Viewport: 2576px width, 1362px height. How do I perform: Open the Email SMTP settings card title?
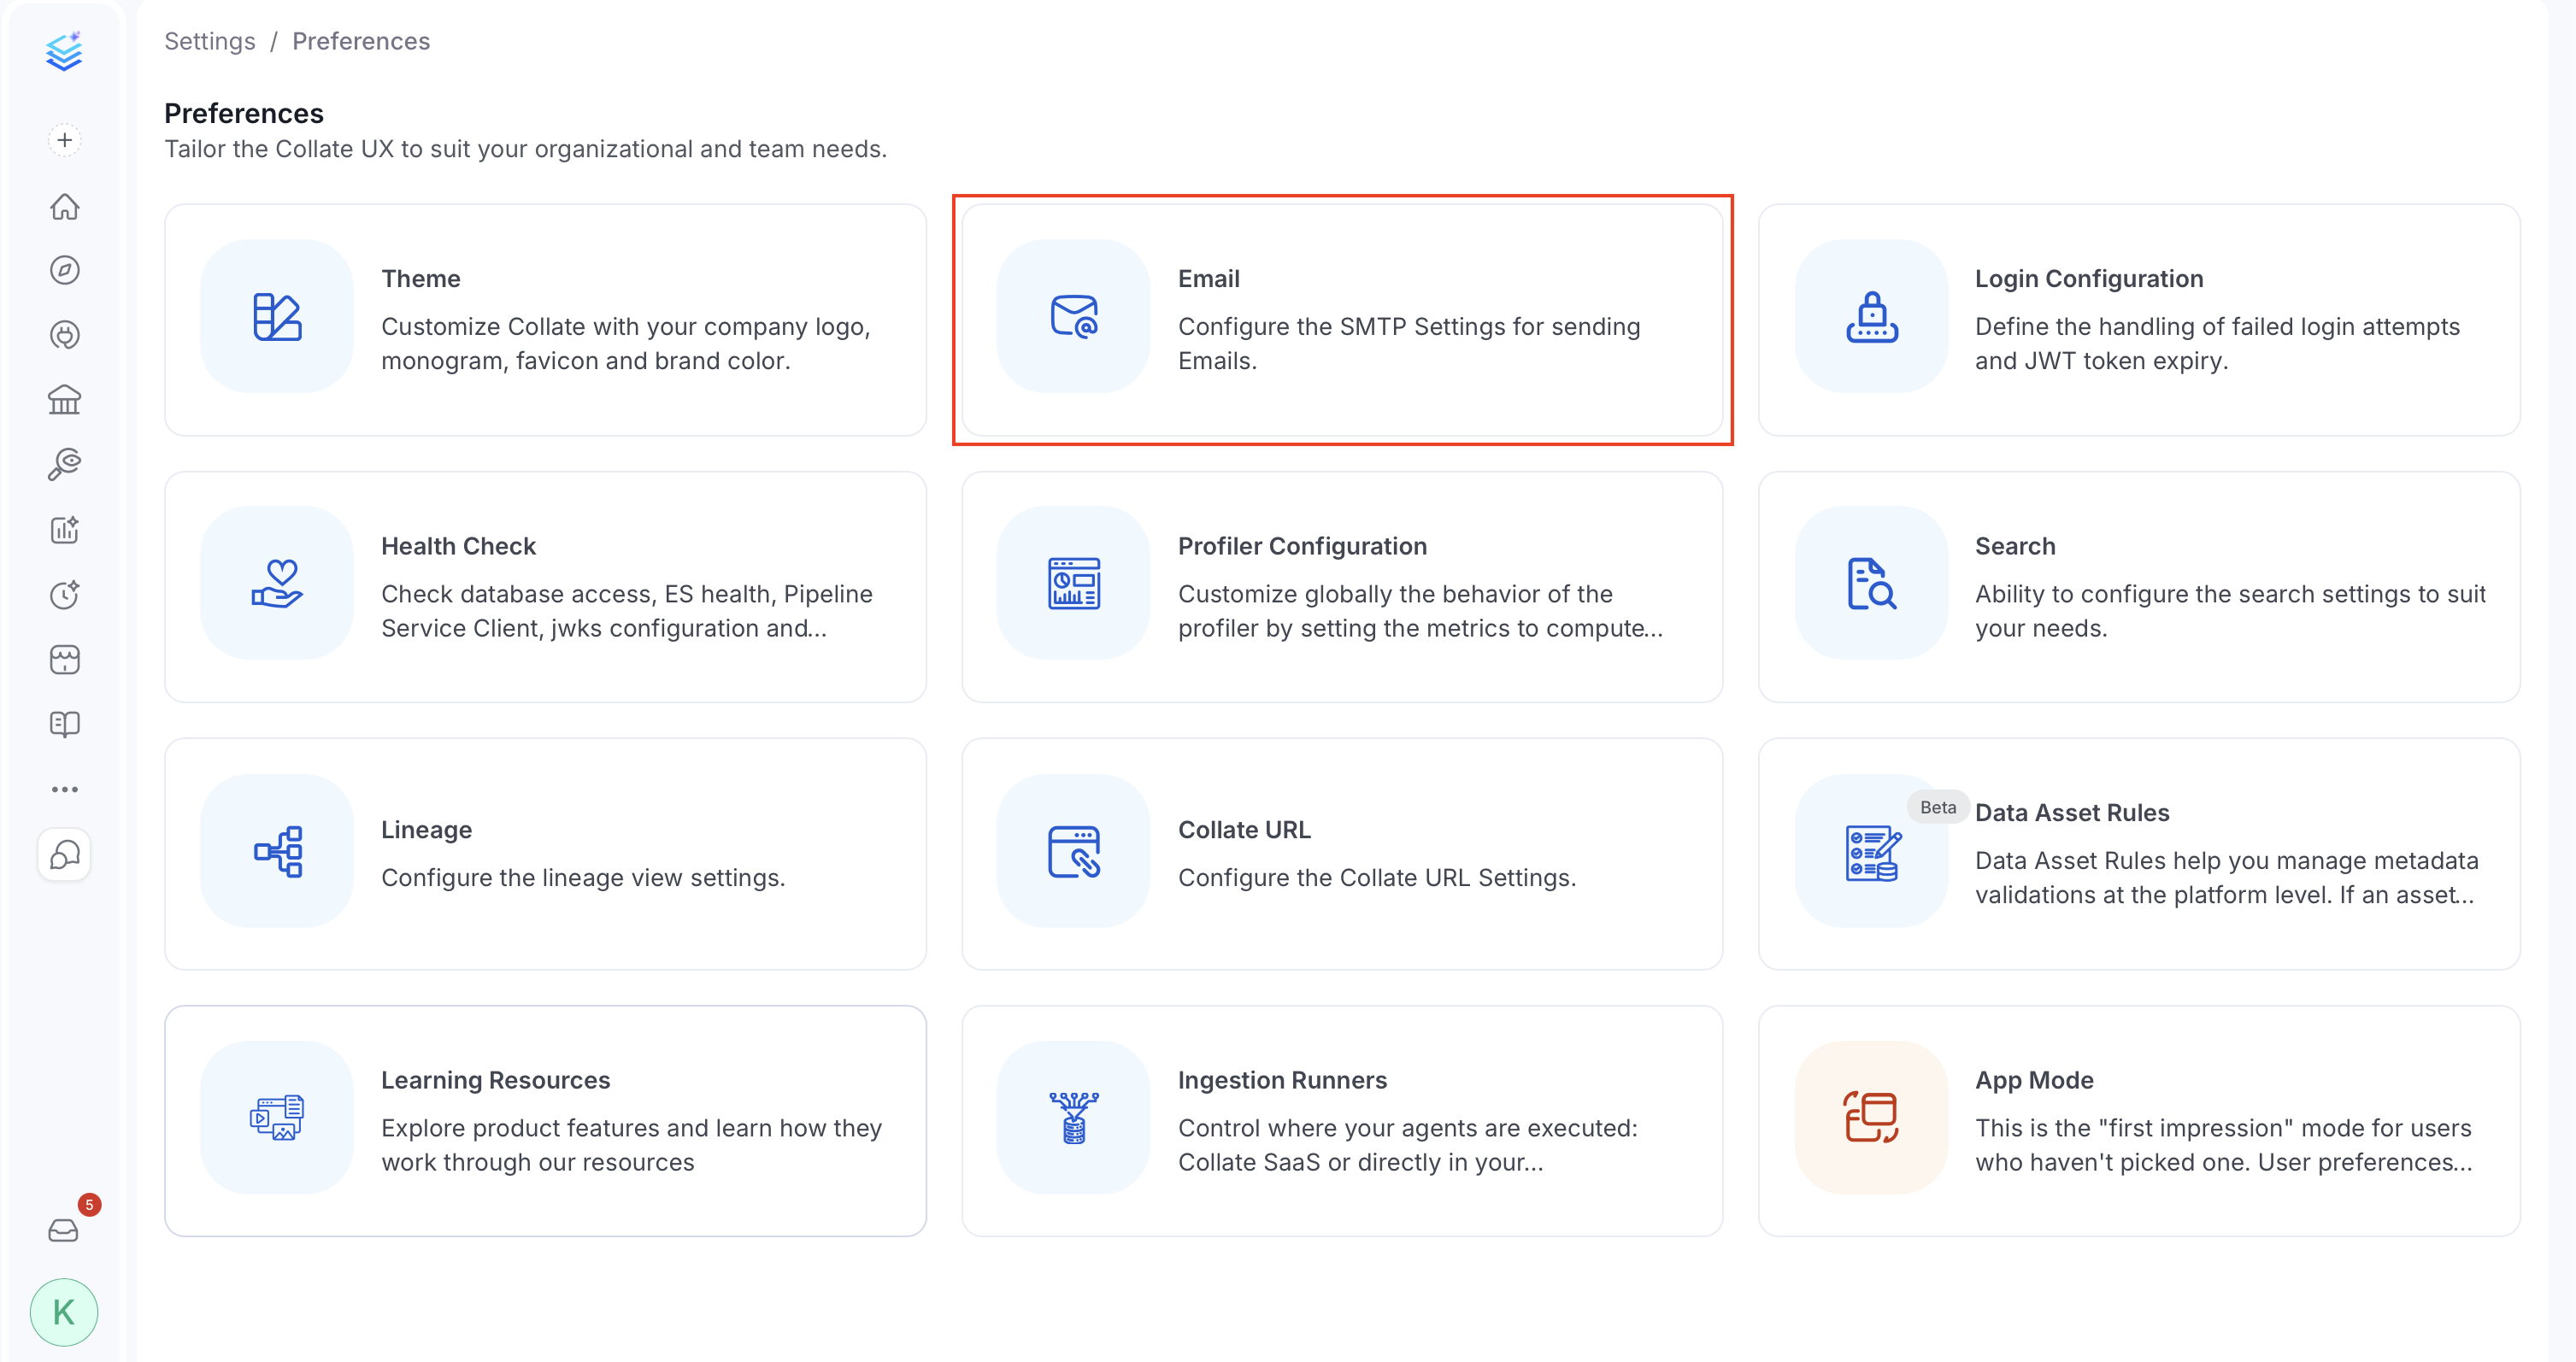(x=1209, y=278)
